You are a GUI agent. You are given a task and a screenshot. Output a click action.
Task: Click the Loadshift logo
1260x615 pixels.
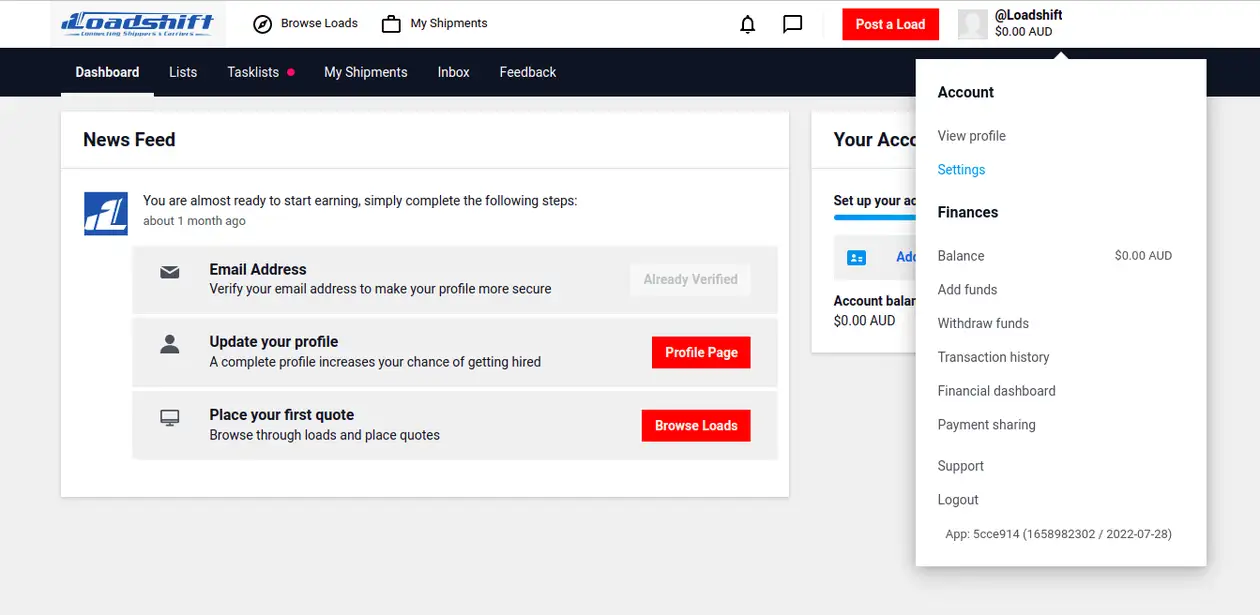[138, 24]
